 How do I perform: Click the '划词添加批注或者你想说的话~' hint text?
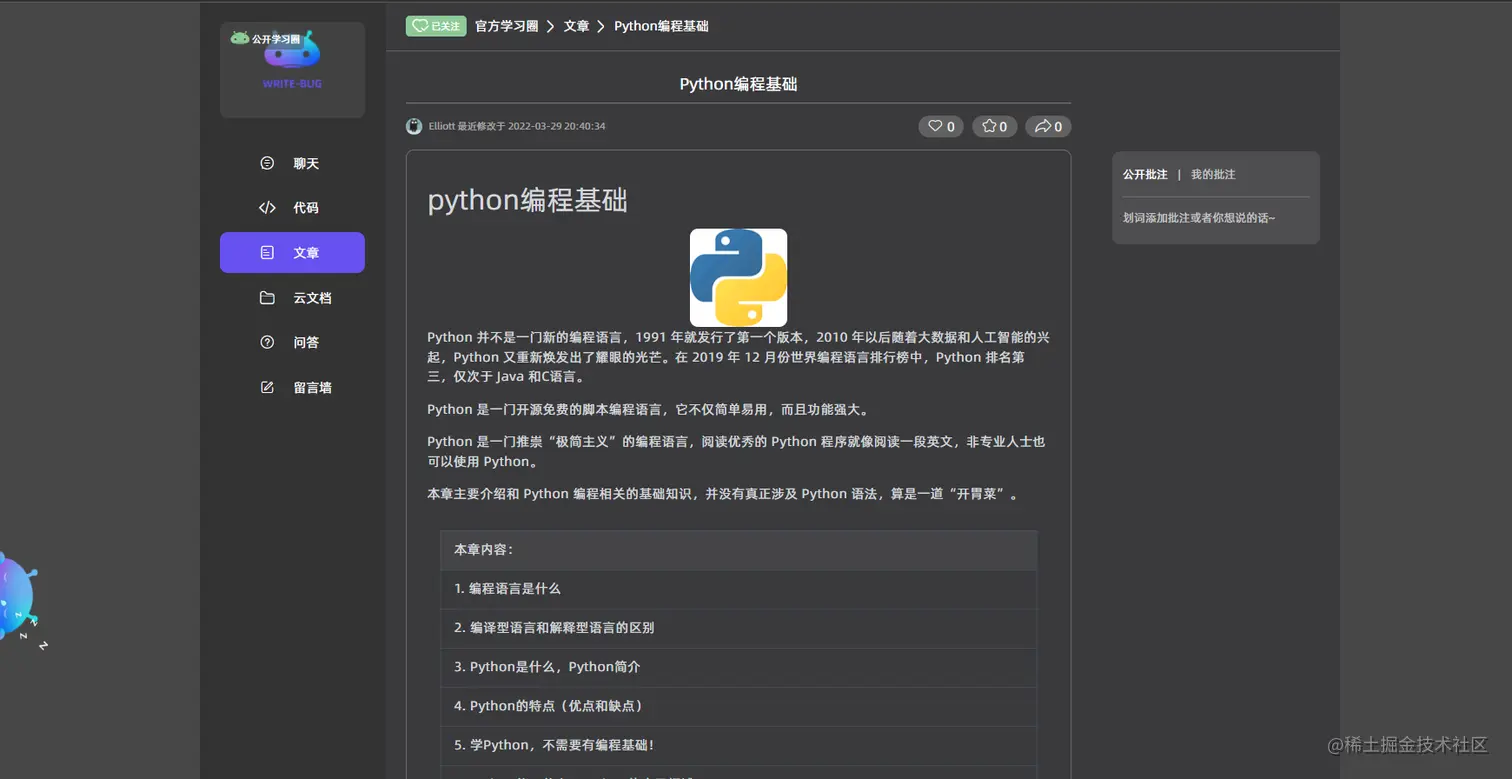(x=1199, y=217)
